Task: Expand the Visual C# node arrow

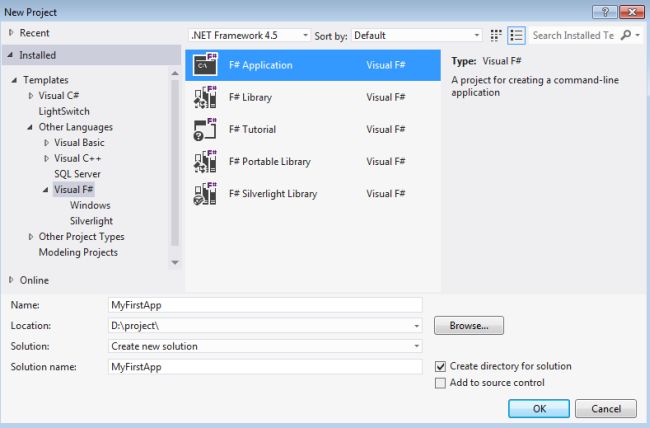Action: tap(31, 95)
